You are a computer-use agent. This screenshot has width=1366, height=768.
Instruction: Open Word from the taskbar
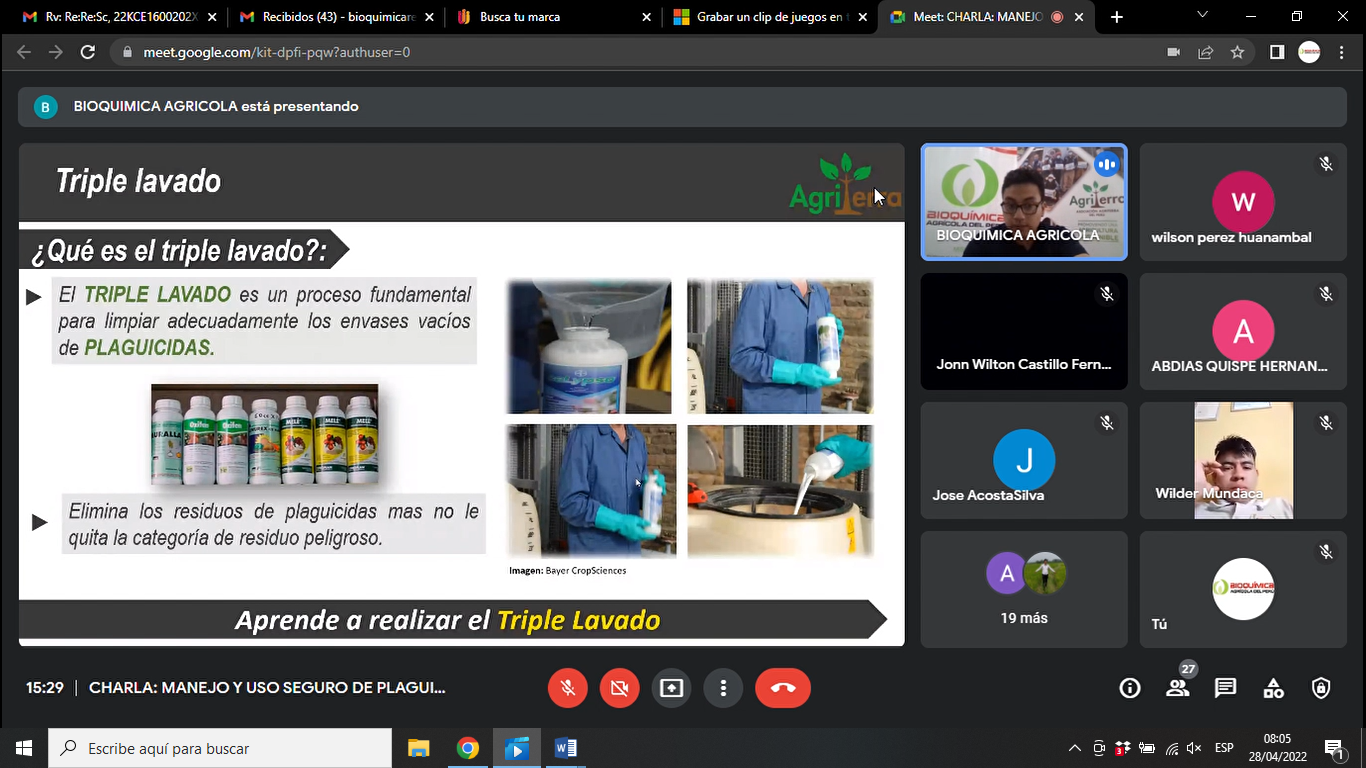pyautogui.click(x=565, y=748)
